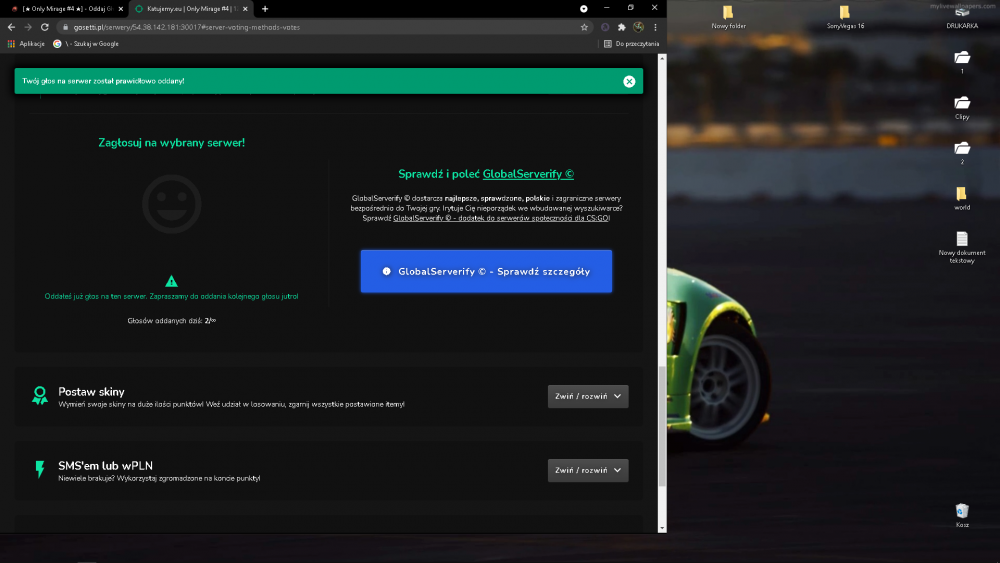This screenshot has width=1000, height=563.
Task: Select the desktop folder named 1
Action: click(x=962, y=62)
